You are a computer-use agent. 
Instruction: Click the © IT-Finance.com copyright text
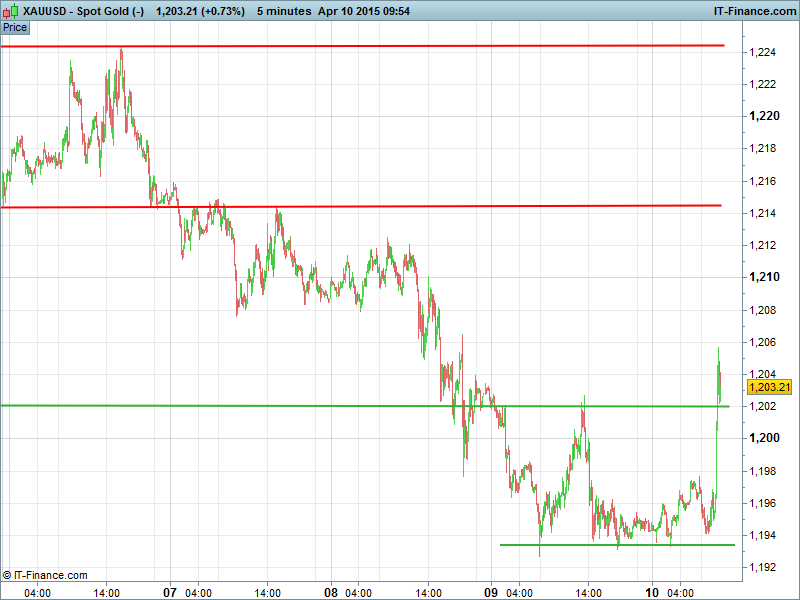pos(45,575)
